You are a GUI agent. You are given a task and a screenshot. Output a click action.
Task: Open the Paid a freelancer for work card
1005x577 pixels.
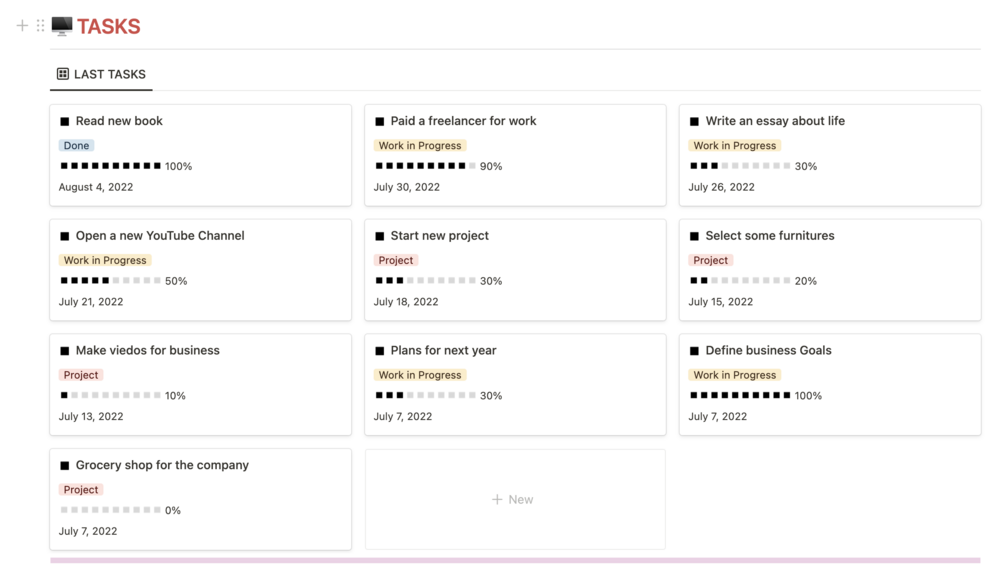(x=463, y=121)
